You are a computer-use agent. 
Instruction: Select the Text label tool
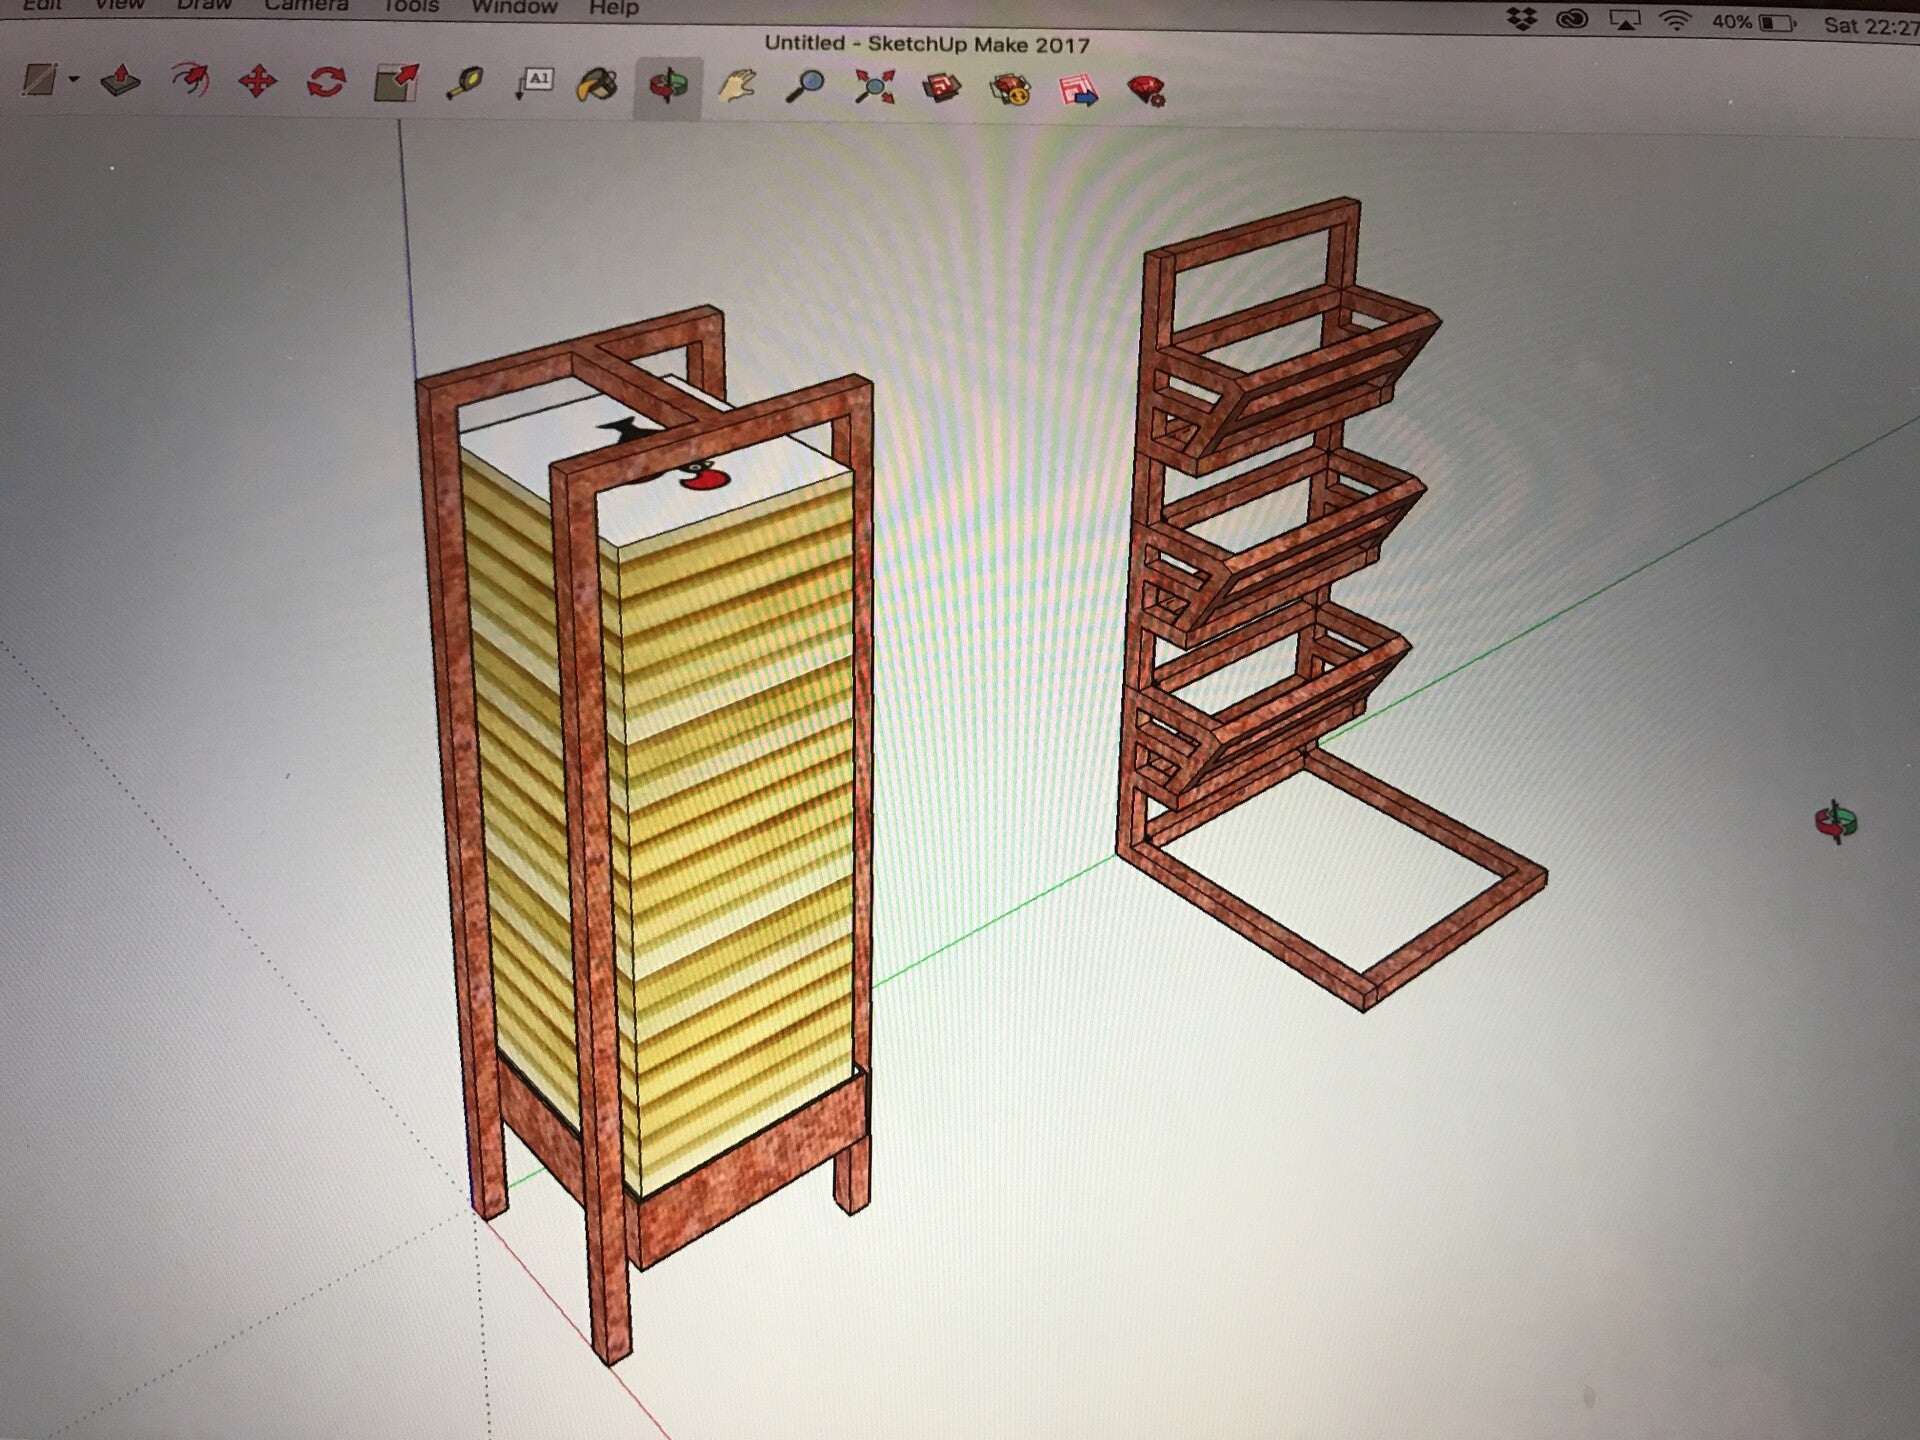534,84
